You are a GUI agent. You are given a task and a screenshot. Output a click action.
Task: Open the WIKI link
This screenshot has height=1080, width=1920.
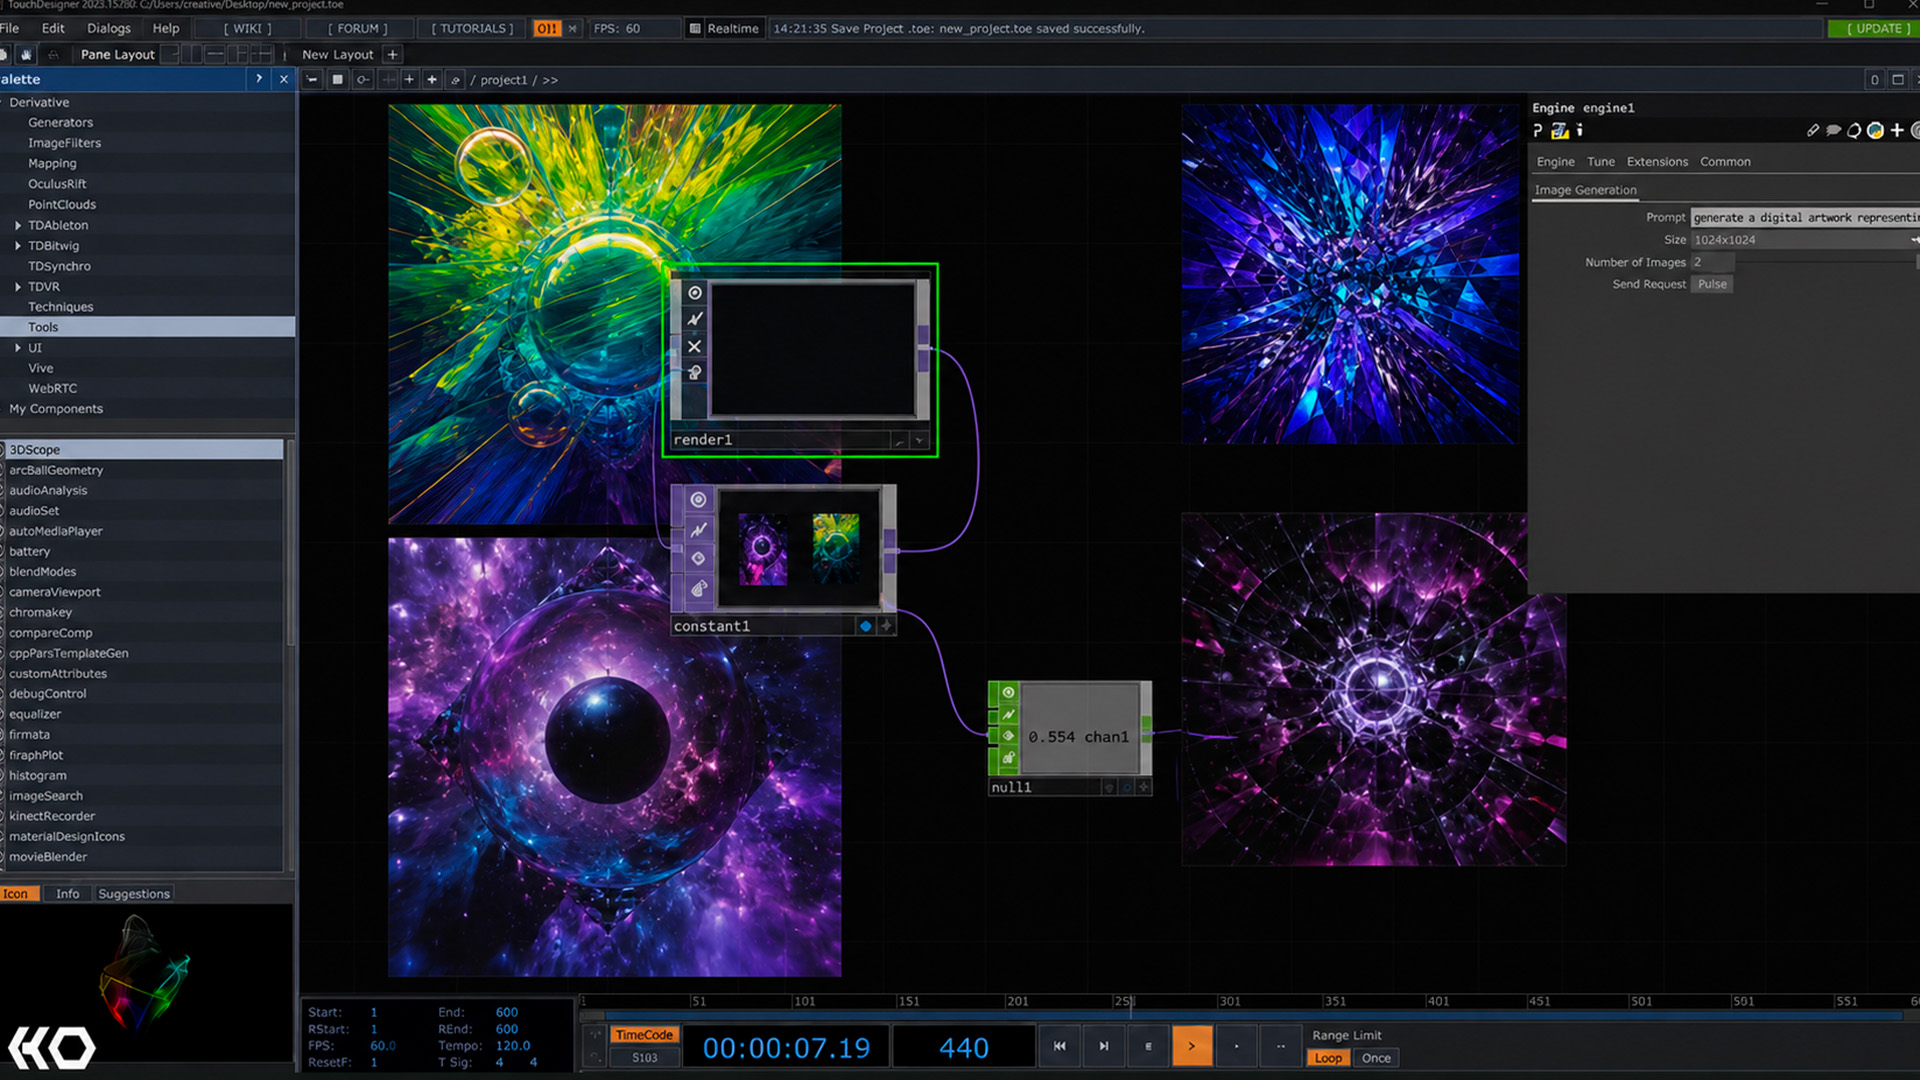tap(247, 29)
